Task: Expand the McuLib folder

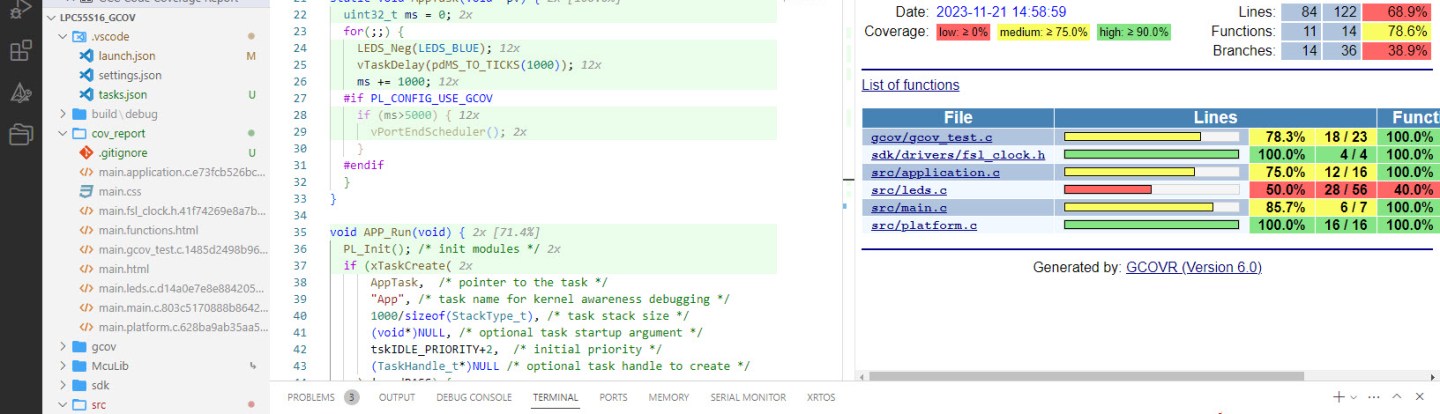Action: pyautogui.click(x=63, y=366)
